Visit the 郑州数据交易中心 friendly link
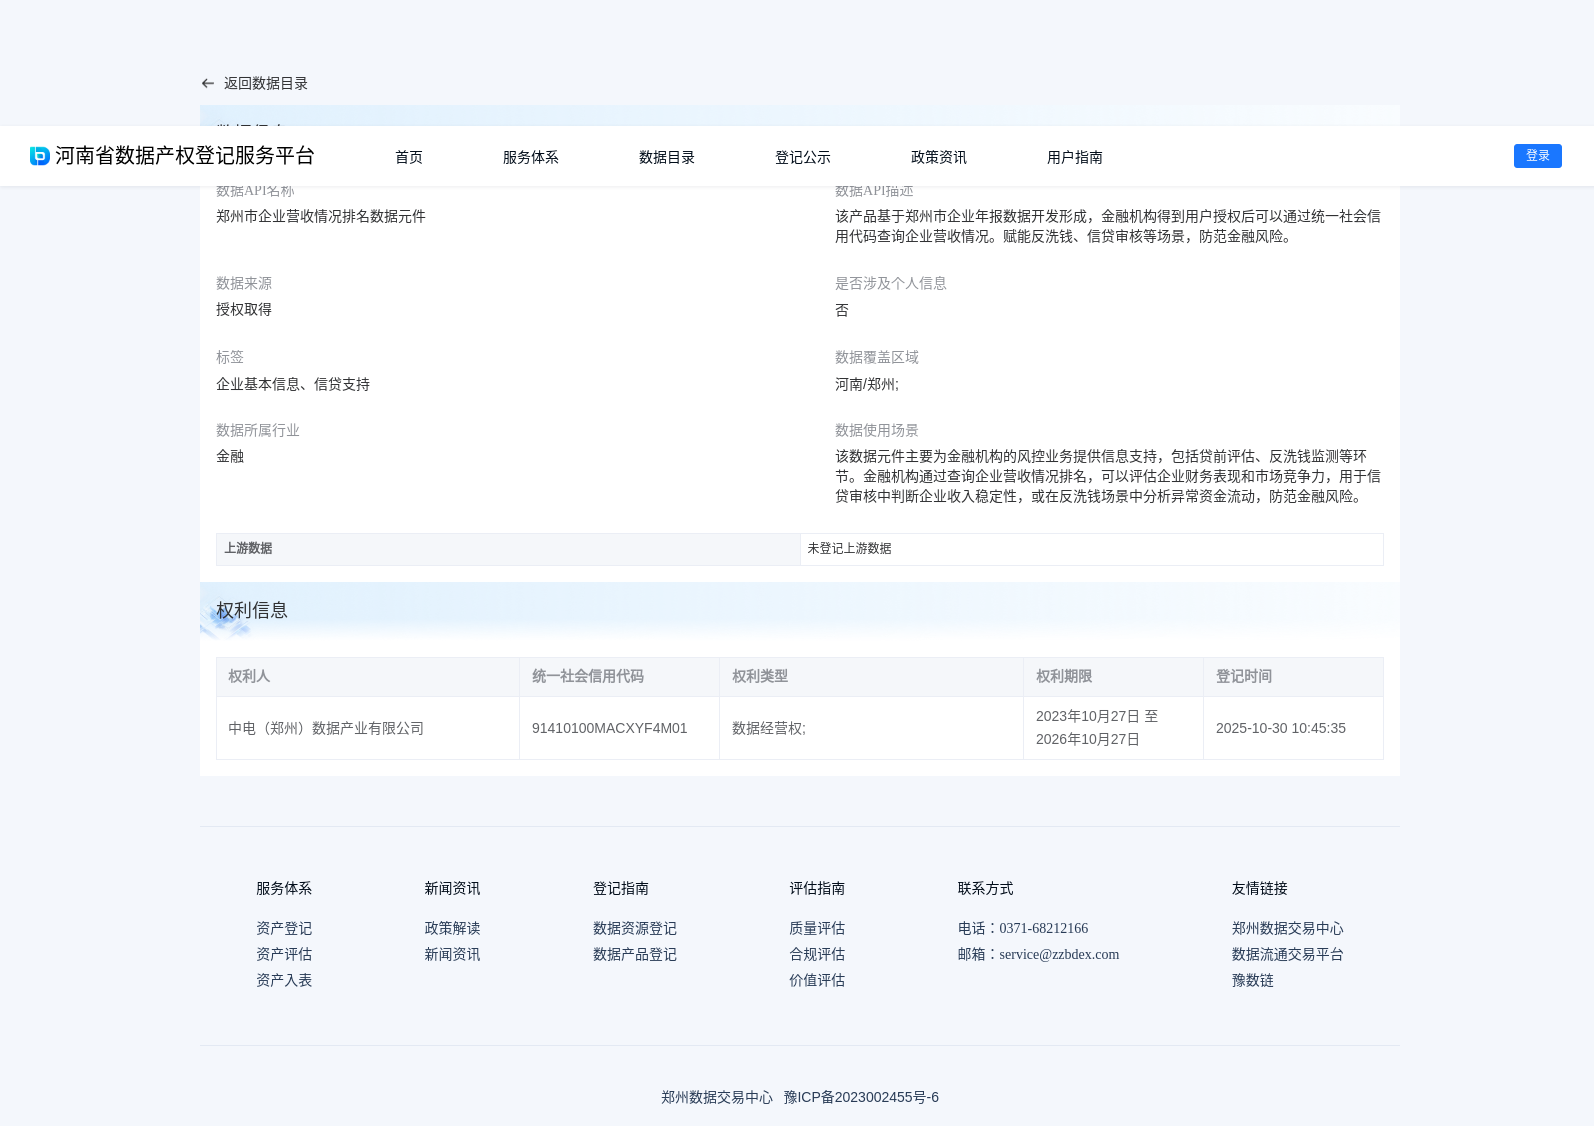The width and height of the screenshot is (1594, 1126). tap(1288, 929)
